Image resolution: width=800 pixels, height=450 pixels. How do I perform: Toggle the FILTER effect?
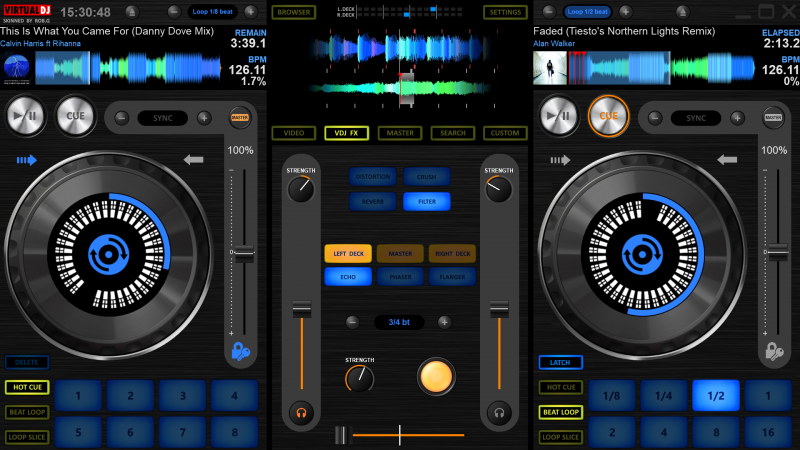(x=427, y=202)
